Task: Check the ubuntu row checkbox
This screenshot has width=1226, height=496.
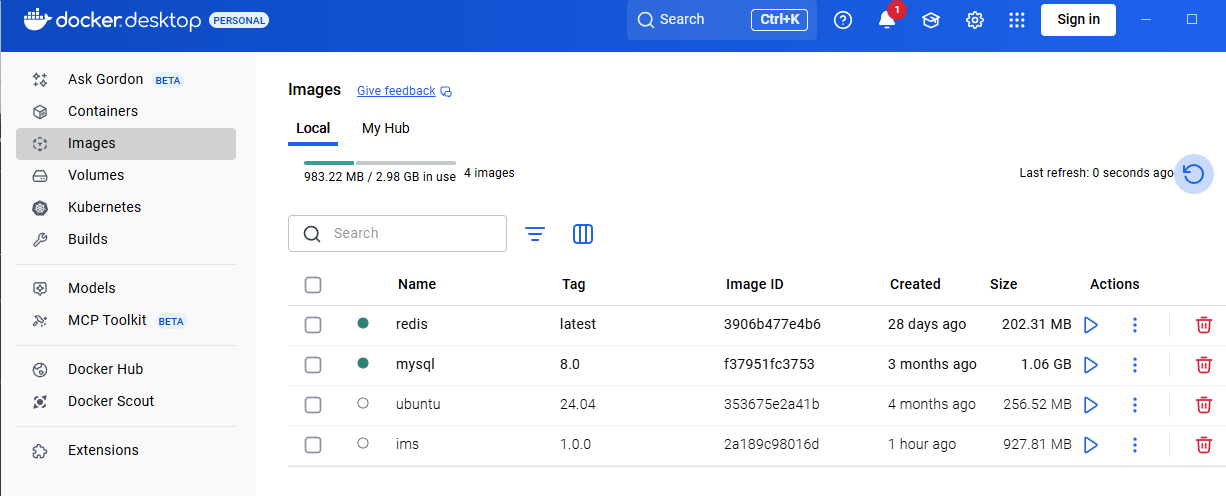Action: click(x=313, y=405)
